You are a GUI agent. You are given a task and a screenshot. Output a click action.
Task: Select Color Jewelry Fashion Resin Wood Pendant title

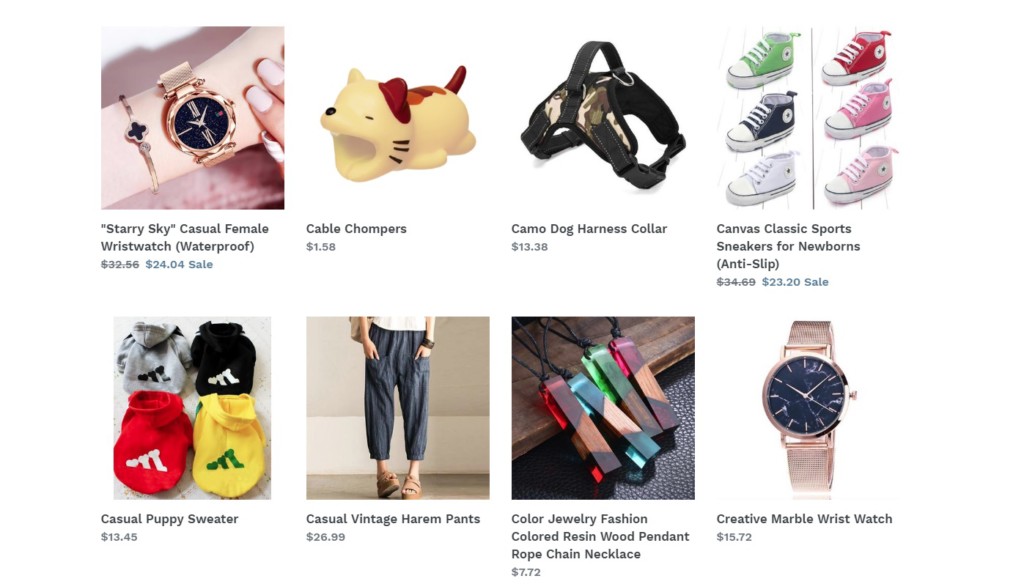coord(600,536)
